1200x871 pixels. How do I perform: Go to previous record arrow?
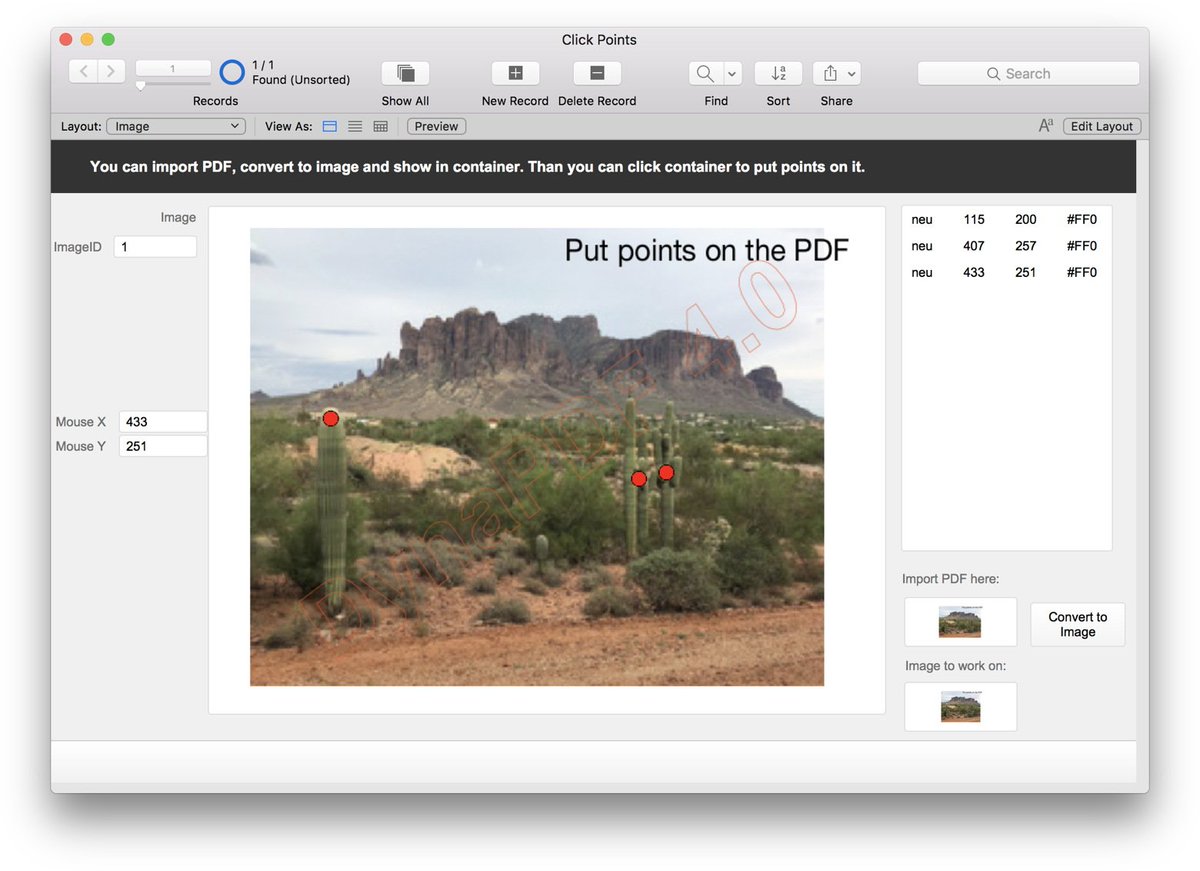(x=83, y=71)
